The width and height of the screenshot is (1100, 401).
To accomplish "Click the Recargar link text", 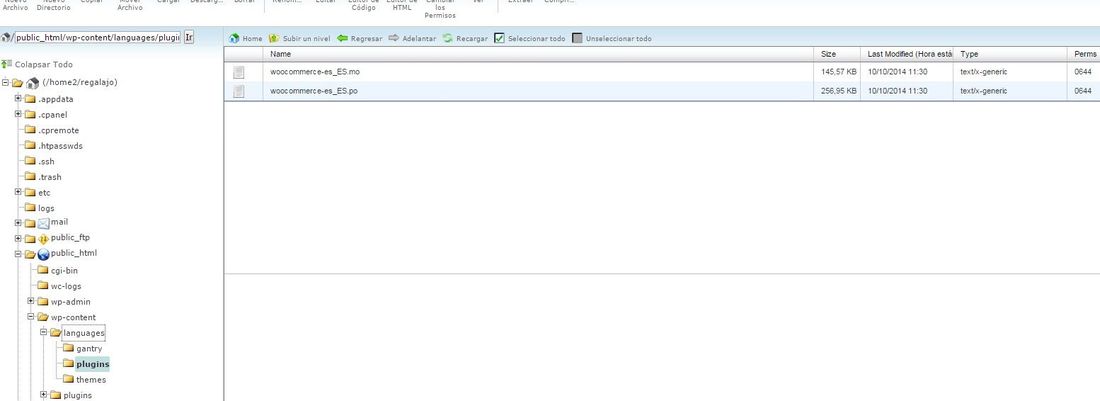I will pos(471,39).
